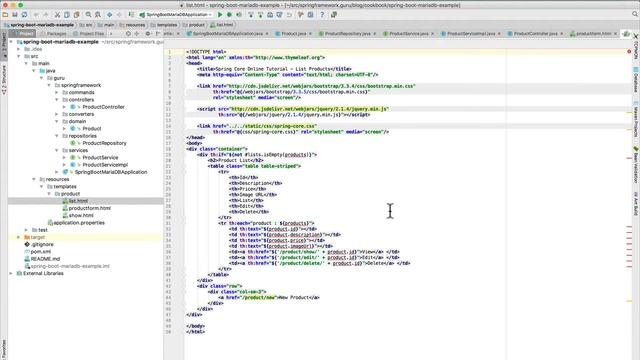Click the Redo toolbar icon
The width and height of the screenshot is (640, 360).
tap(46, 15)
